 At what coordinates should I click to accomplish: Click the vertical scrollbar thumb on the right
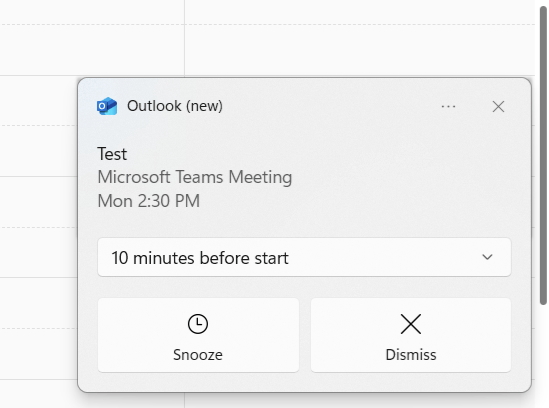[543, 156]
